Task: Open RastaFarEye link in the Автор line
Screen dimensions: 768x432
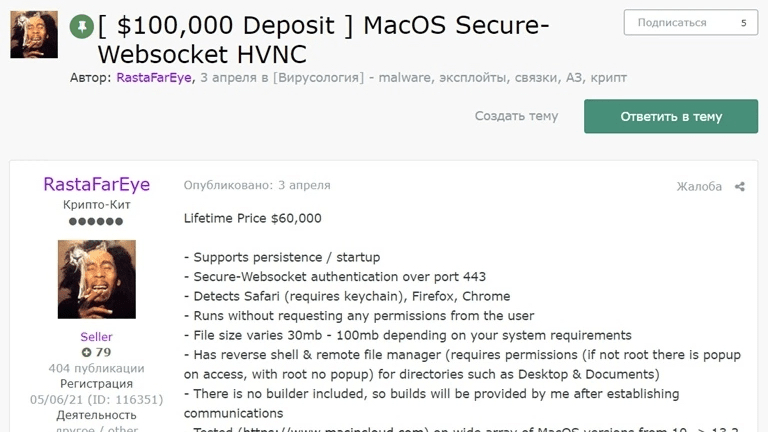Action: point(155,77)
